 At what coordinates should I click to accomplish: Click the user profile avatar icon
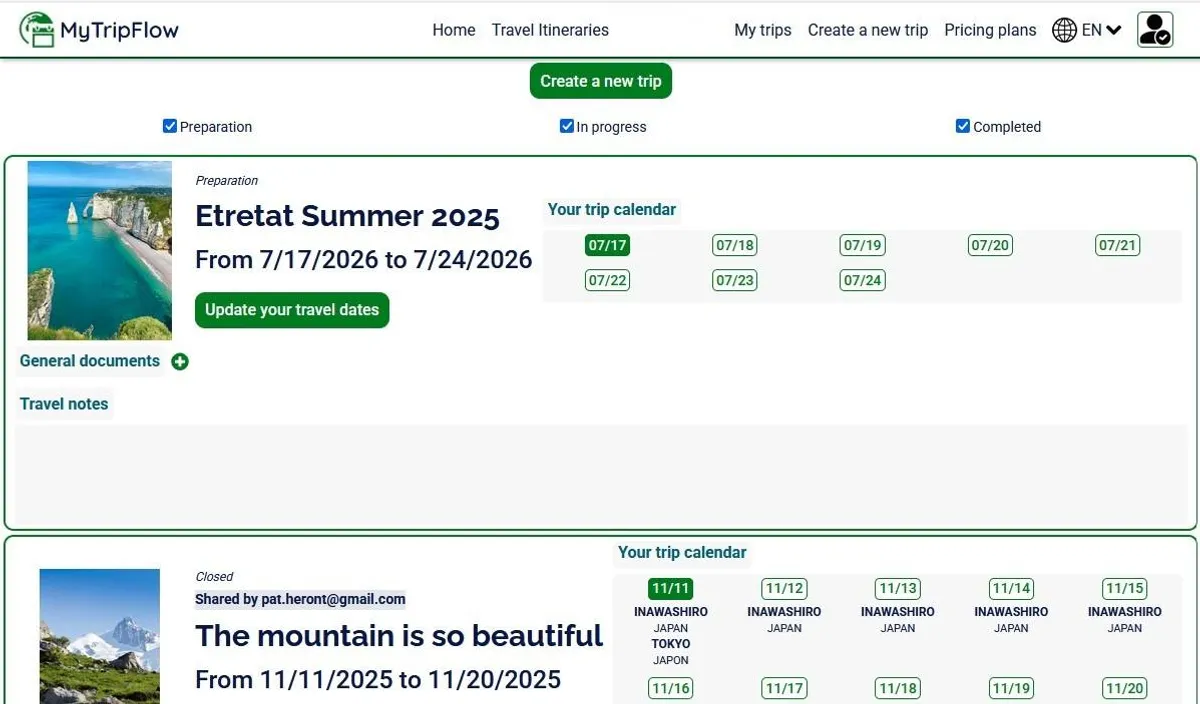pos(1155,29)
